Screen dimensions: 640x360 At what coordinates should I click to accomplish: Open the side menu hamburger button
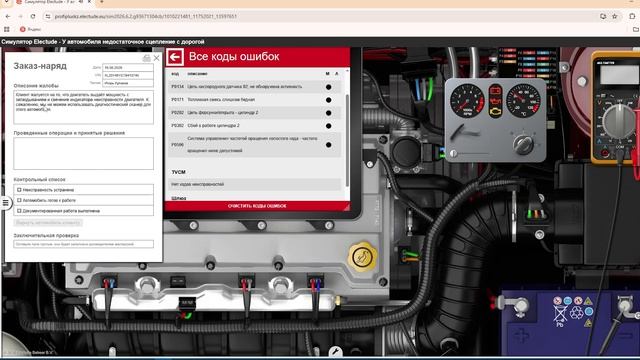[x=5, y=202]
